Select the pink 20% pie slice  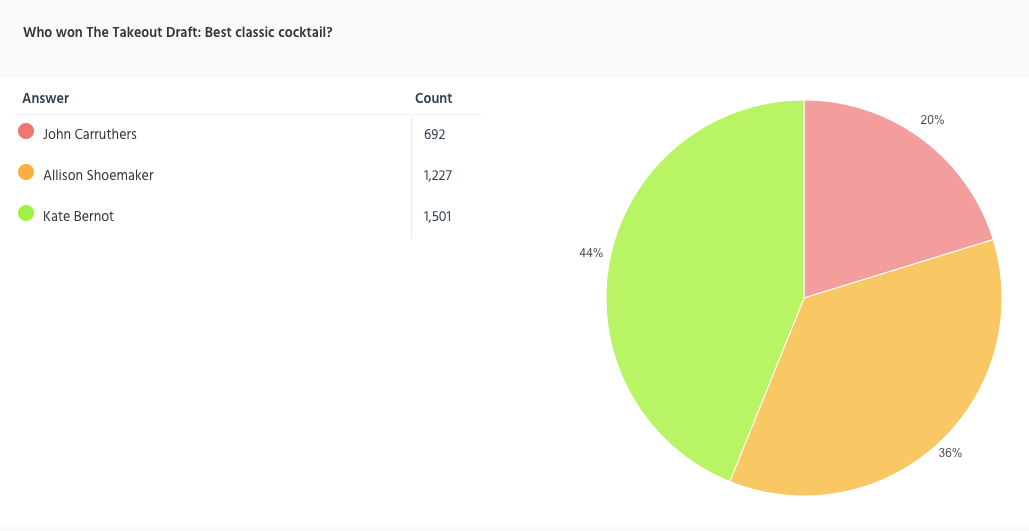point(880,190)
